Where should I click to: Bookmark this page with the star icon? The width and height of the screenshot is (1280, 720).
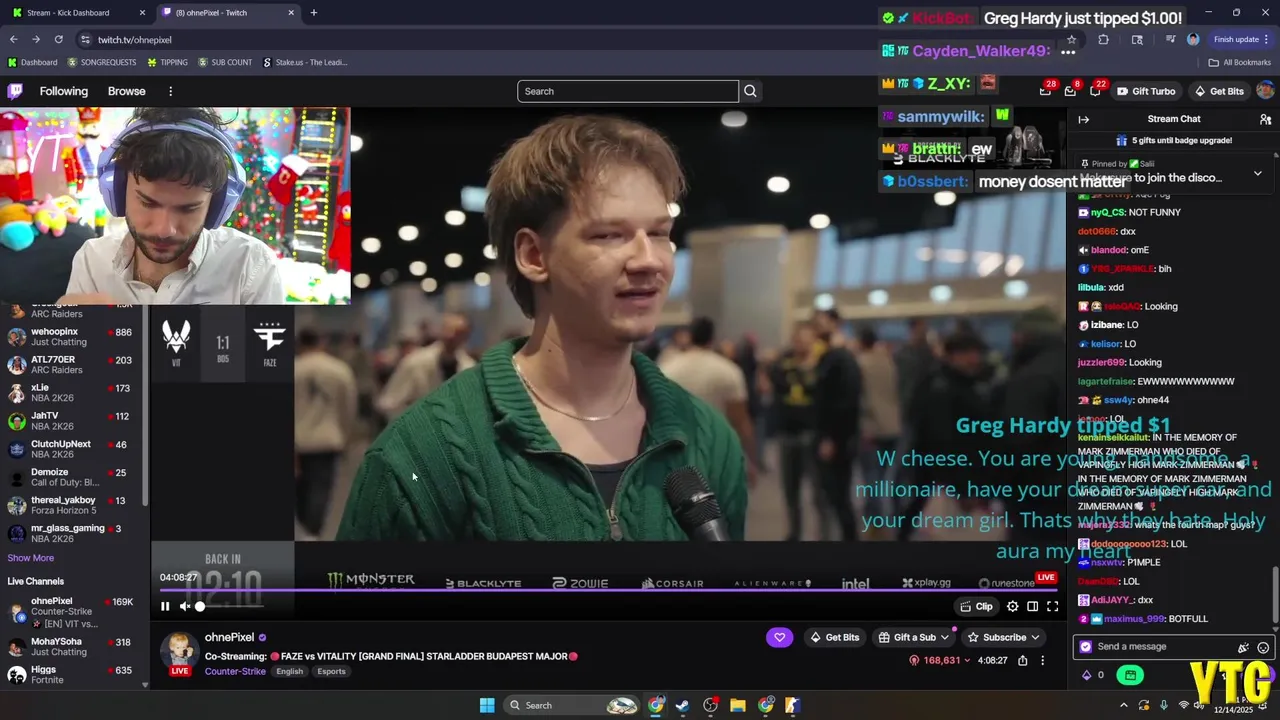(1072, 40)
